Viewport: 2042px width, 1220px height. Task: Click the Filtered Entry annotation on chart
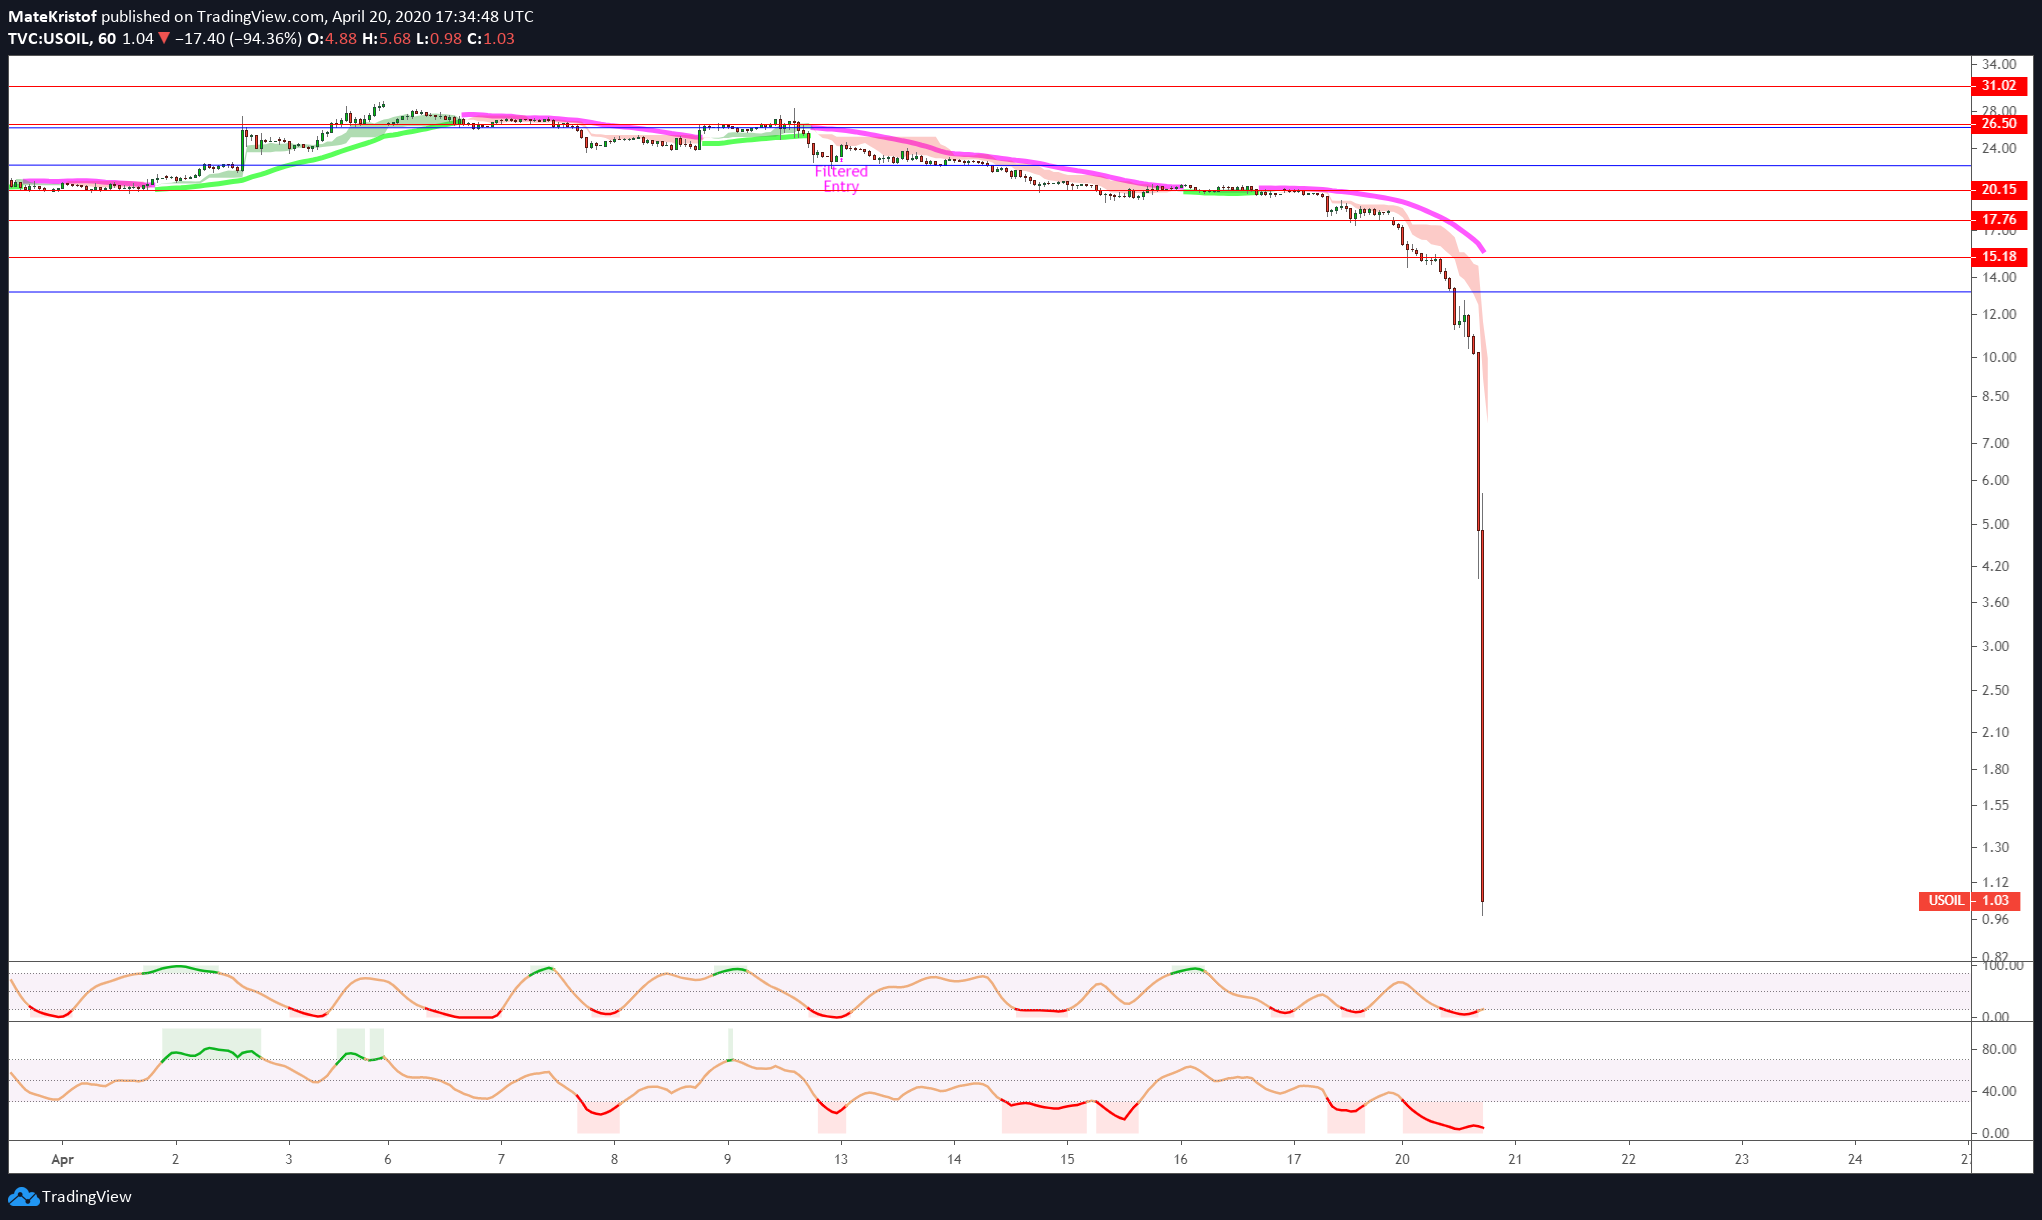[x=841, y=179]
